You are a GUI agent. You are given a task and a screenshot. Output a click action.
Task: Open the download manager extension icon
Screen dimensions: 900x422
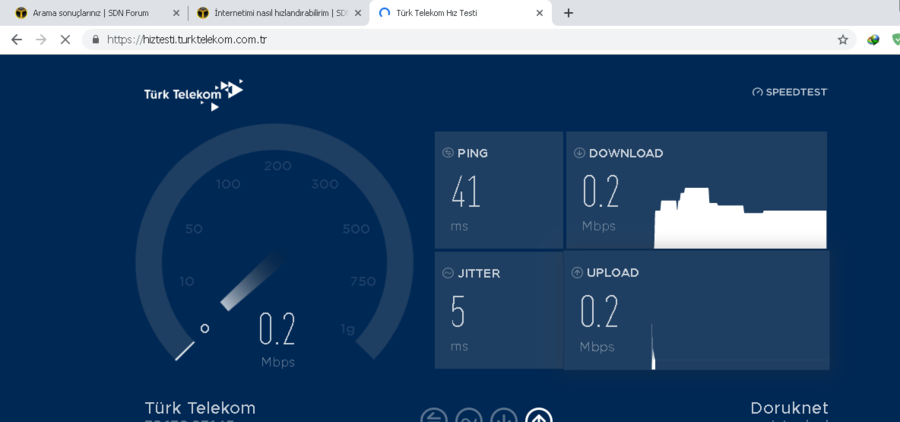pyautogui.click(x=873, y=40)
